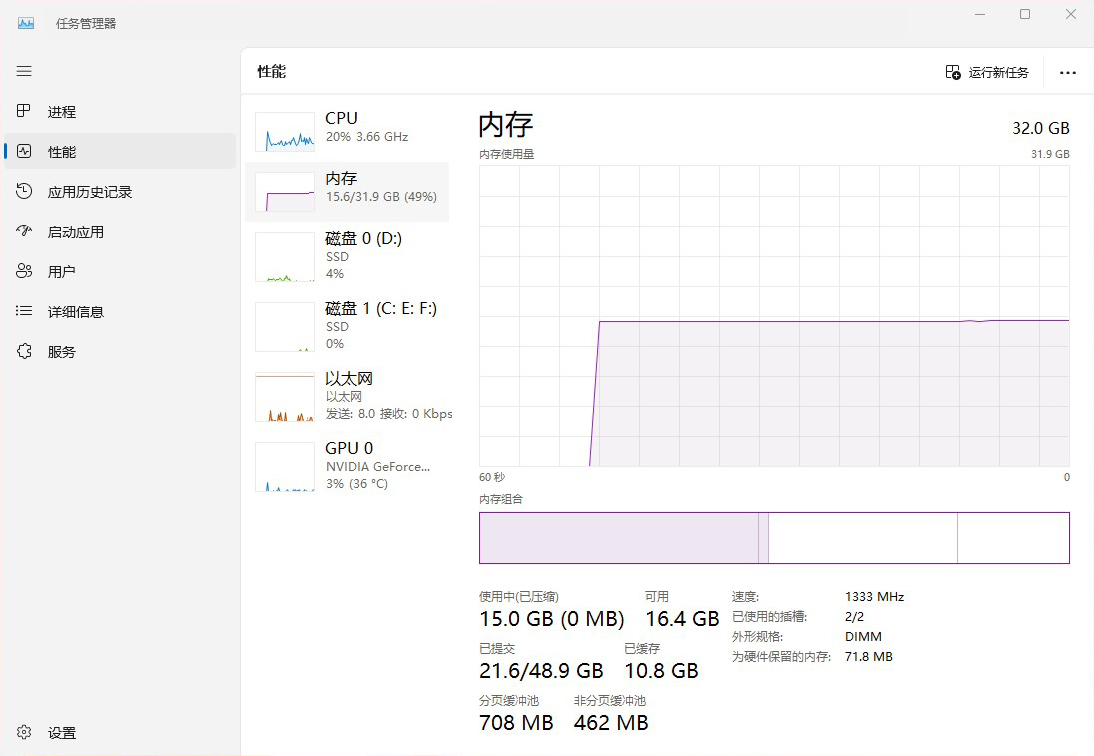
Task: Open the 设置 gear icon
Action: [24, 732]
